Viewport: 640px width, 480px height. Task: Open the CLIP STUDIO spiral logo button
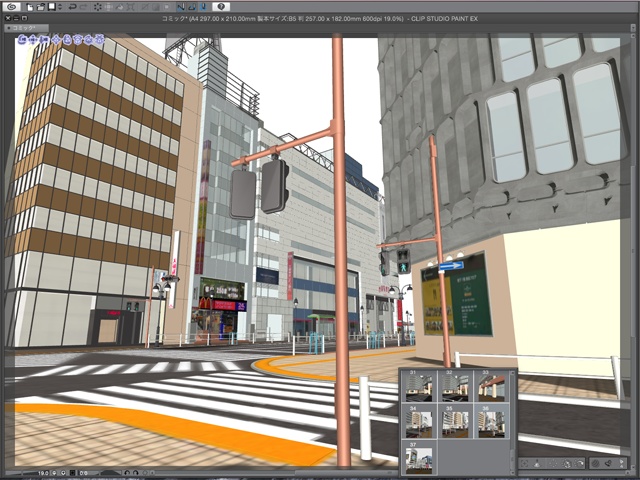(12, 7)
